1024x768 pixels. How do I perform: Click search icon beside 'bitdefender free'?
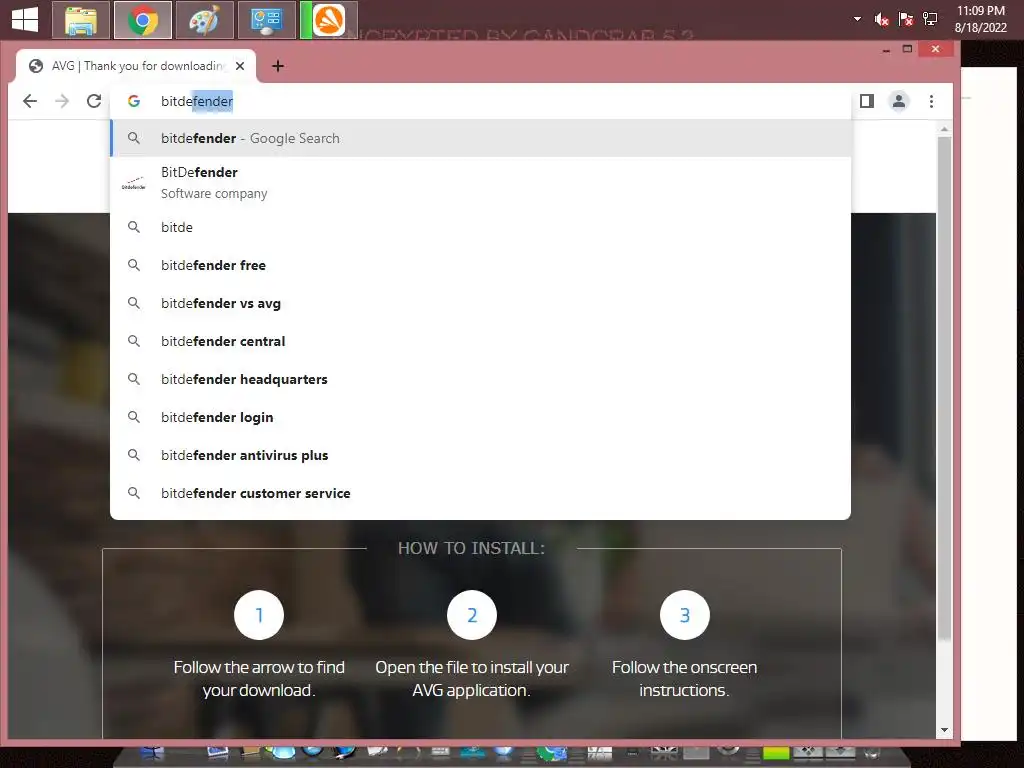[134, 265]
